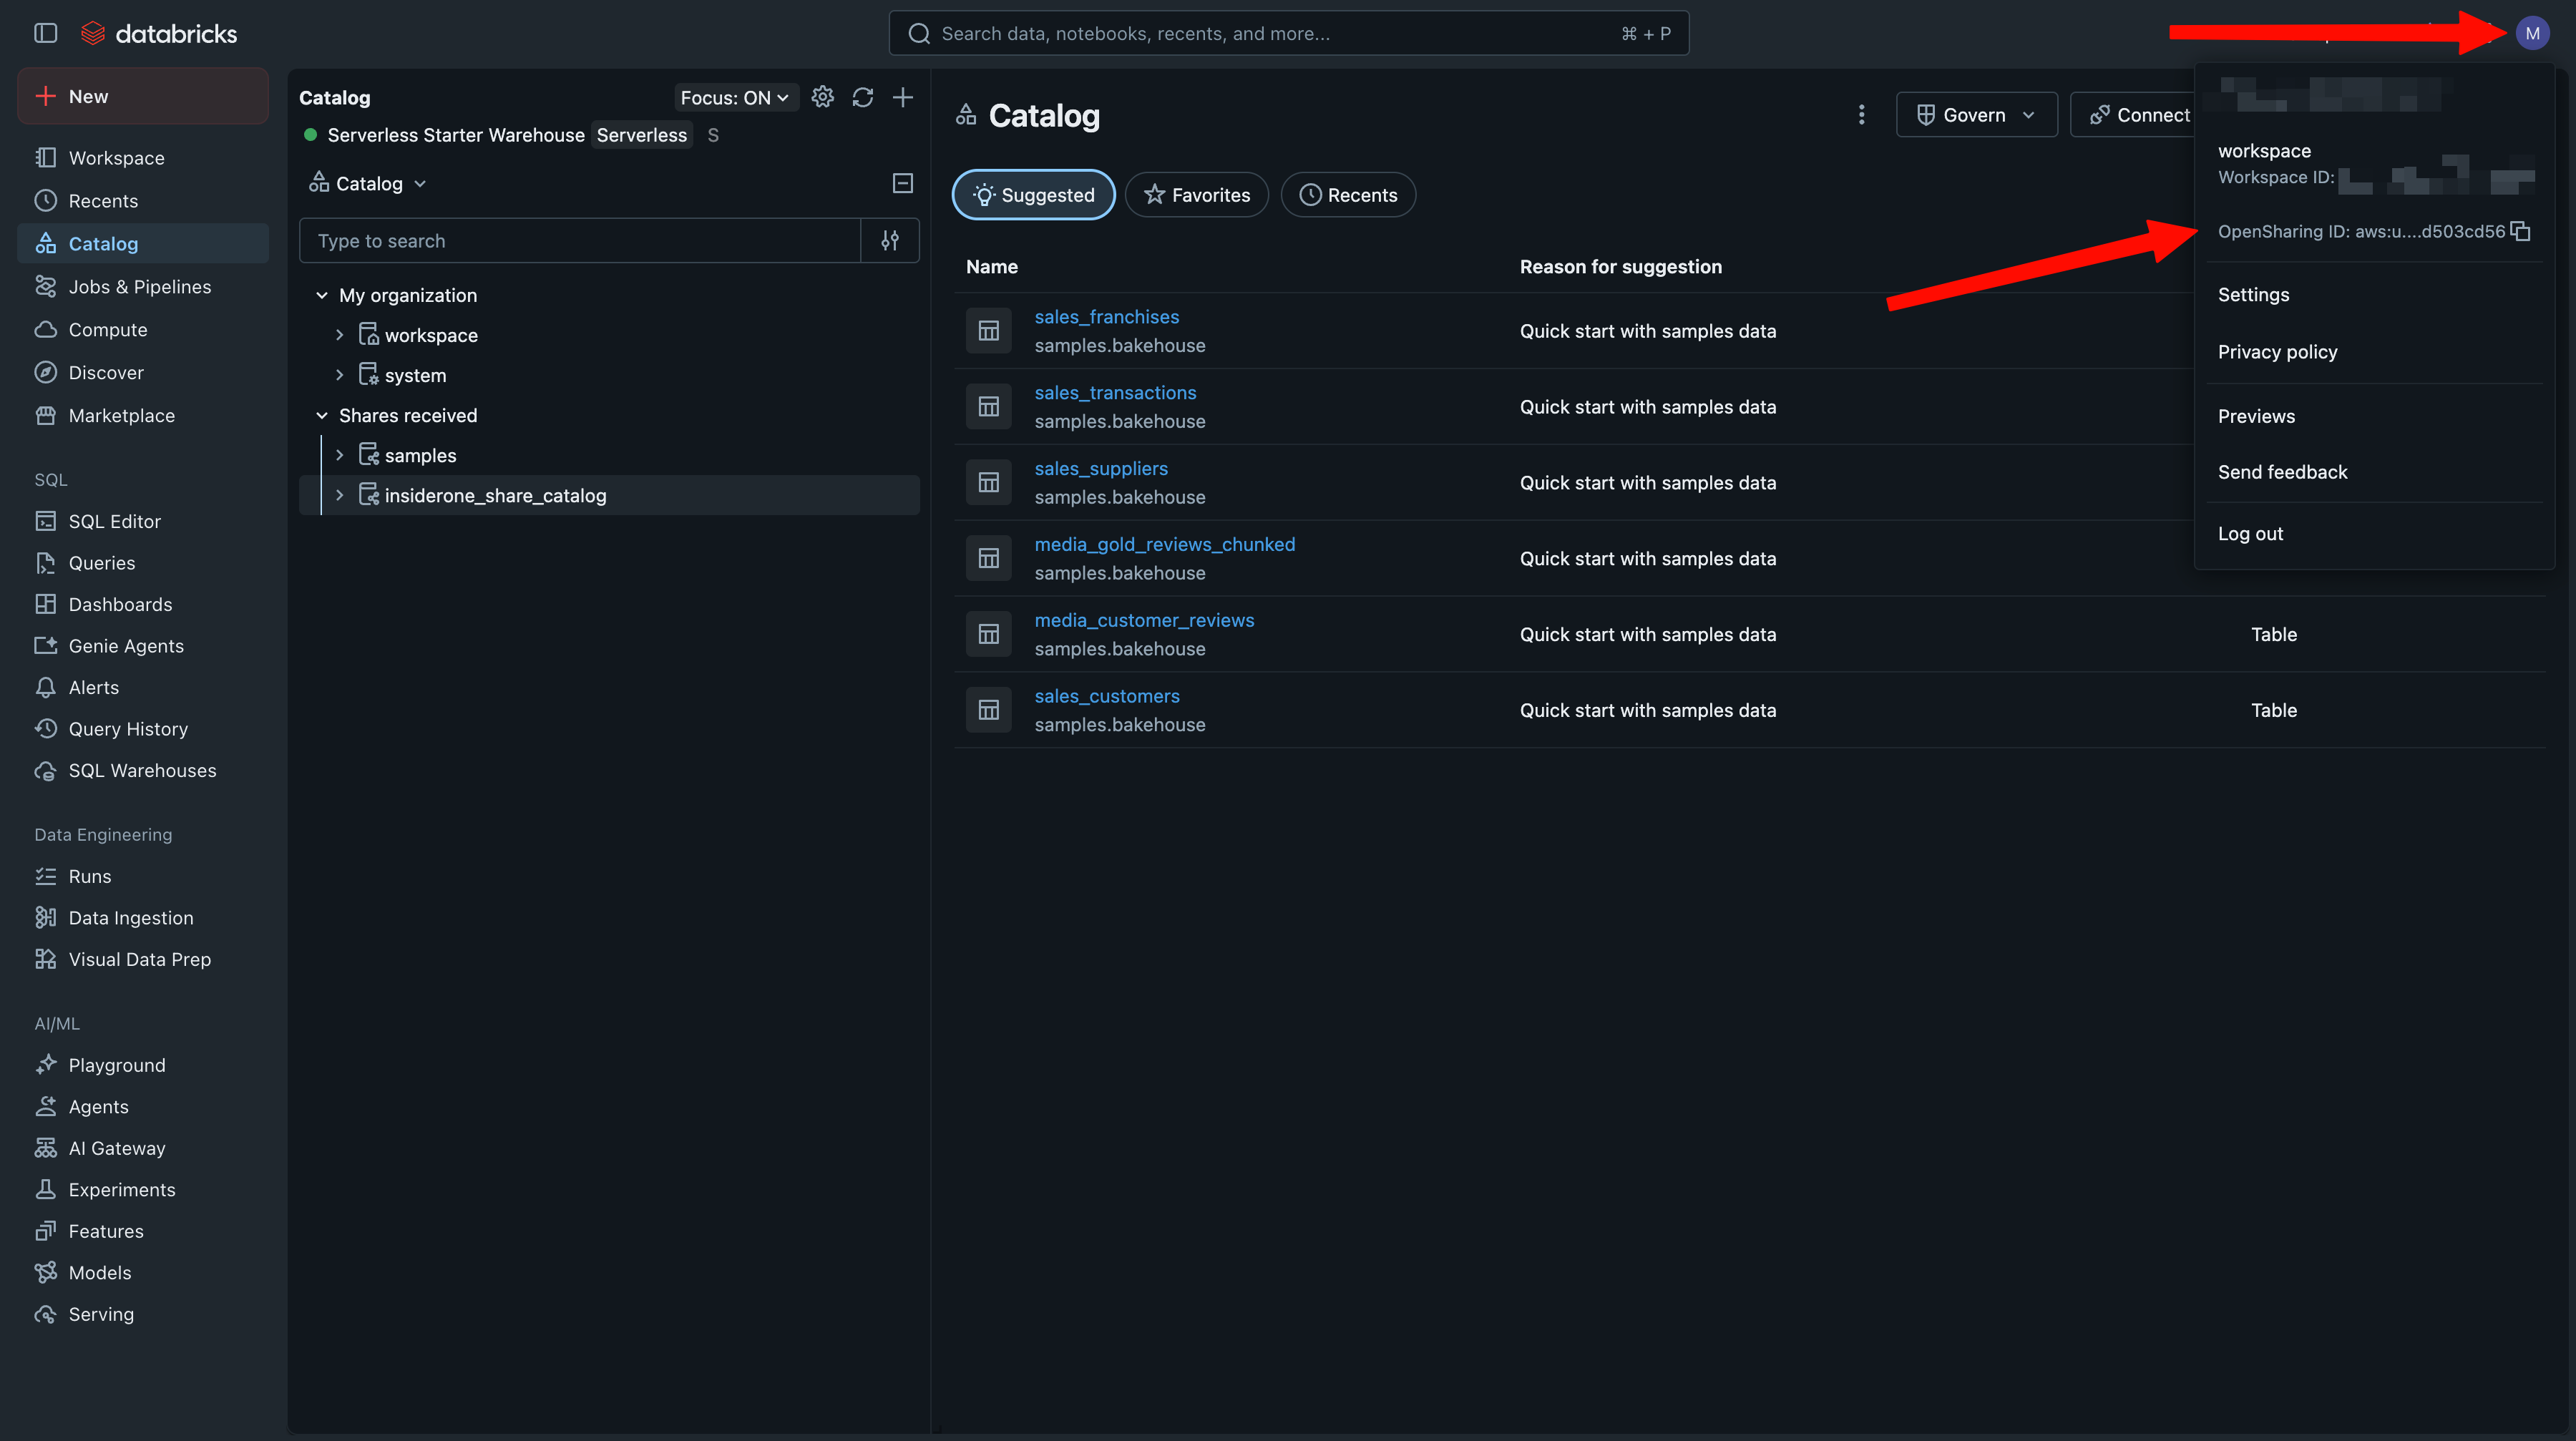Focus the global search bar
The image size is (2576, 1441).
[x=1288, y=33]
